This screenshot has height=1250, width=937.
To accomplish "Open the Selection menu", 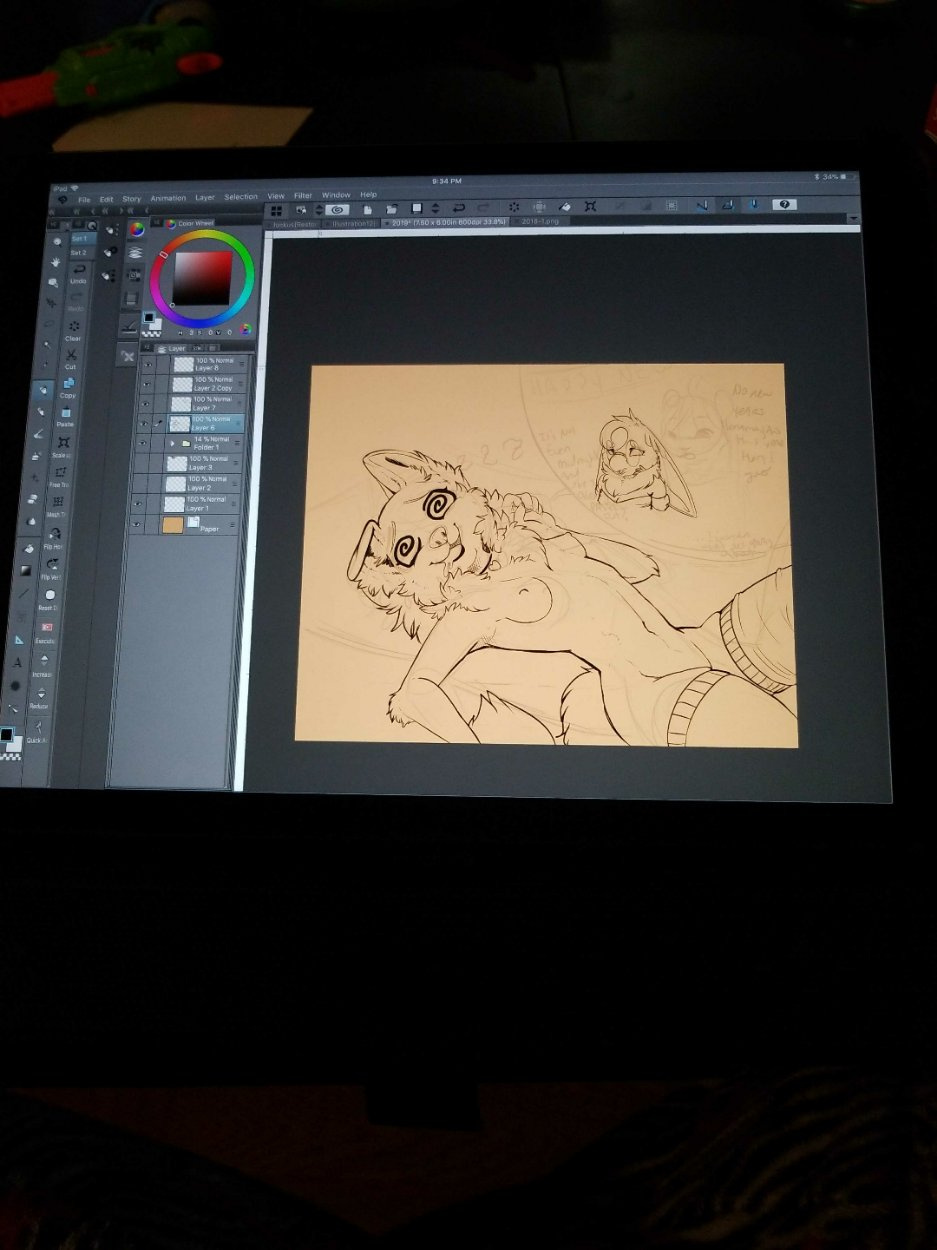I will tap(241, 197).
